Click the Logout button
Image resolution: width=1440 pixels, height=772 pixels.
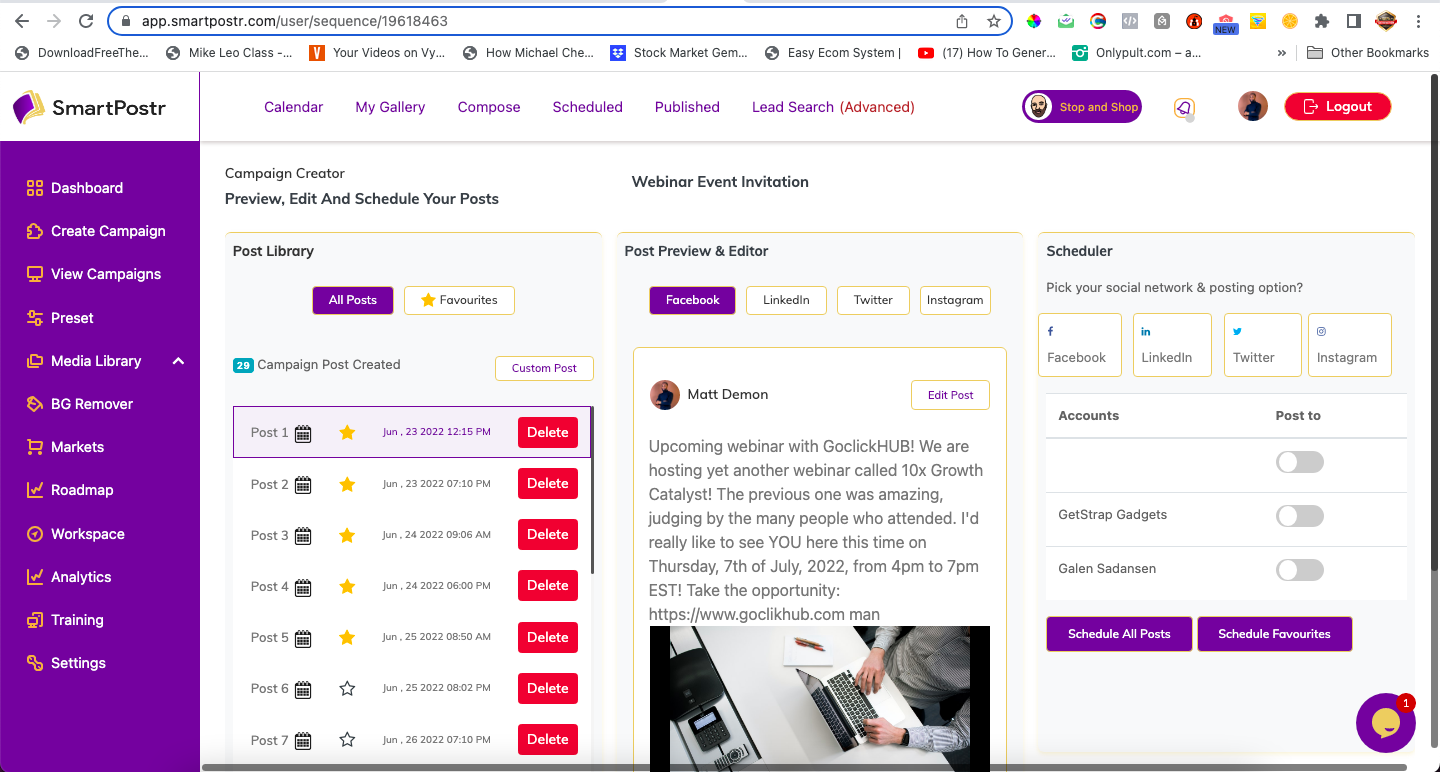1337,107
